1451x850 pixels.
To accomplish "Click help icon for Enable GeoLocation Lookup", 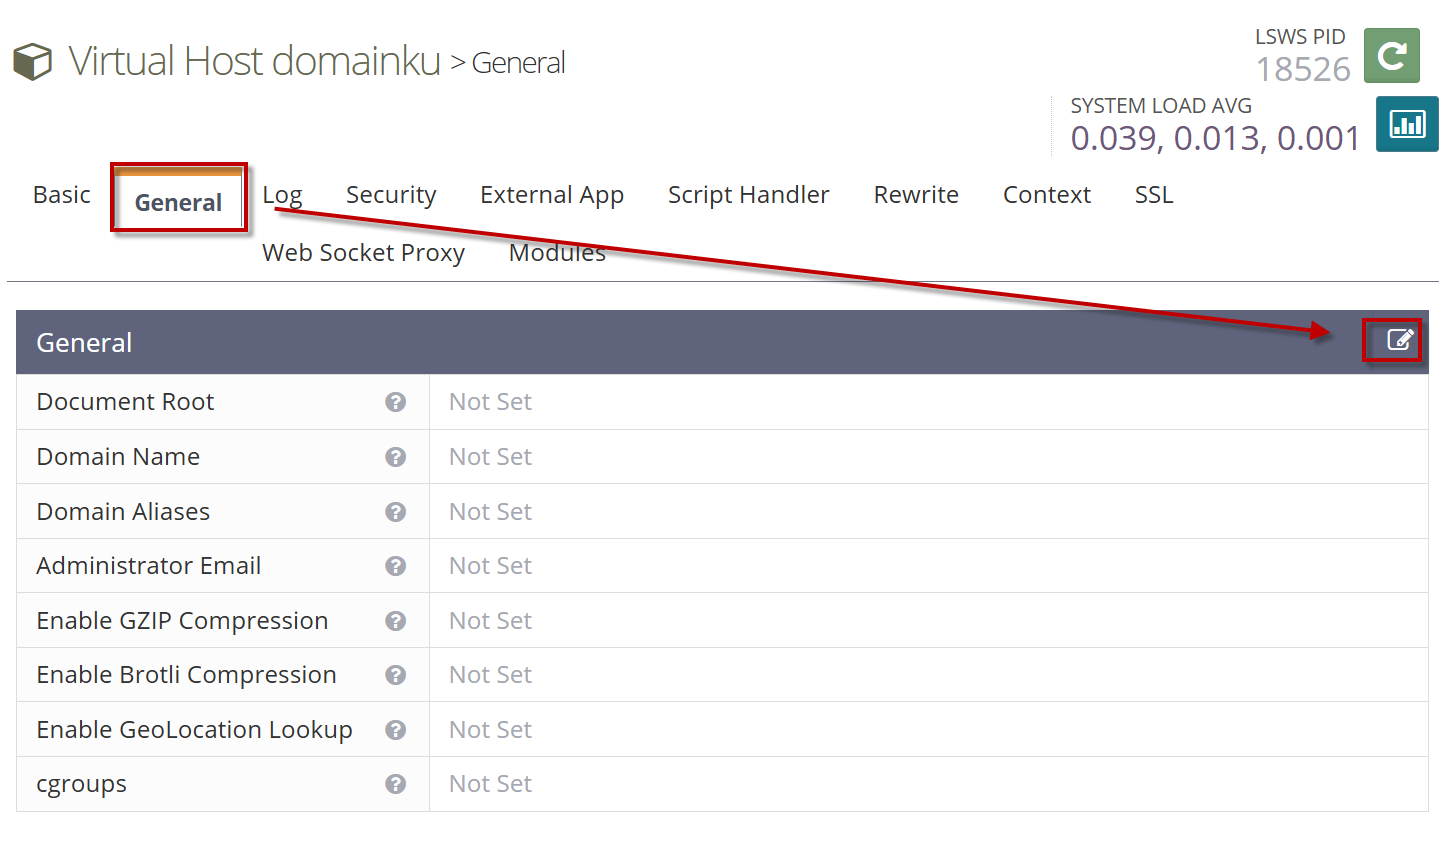I will point(396,730).
